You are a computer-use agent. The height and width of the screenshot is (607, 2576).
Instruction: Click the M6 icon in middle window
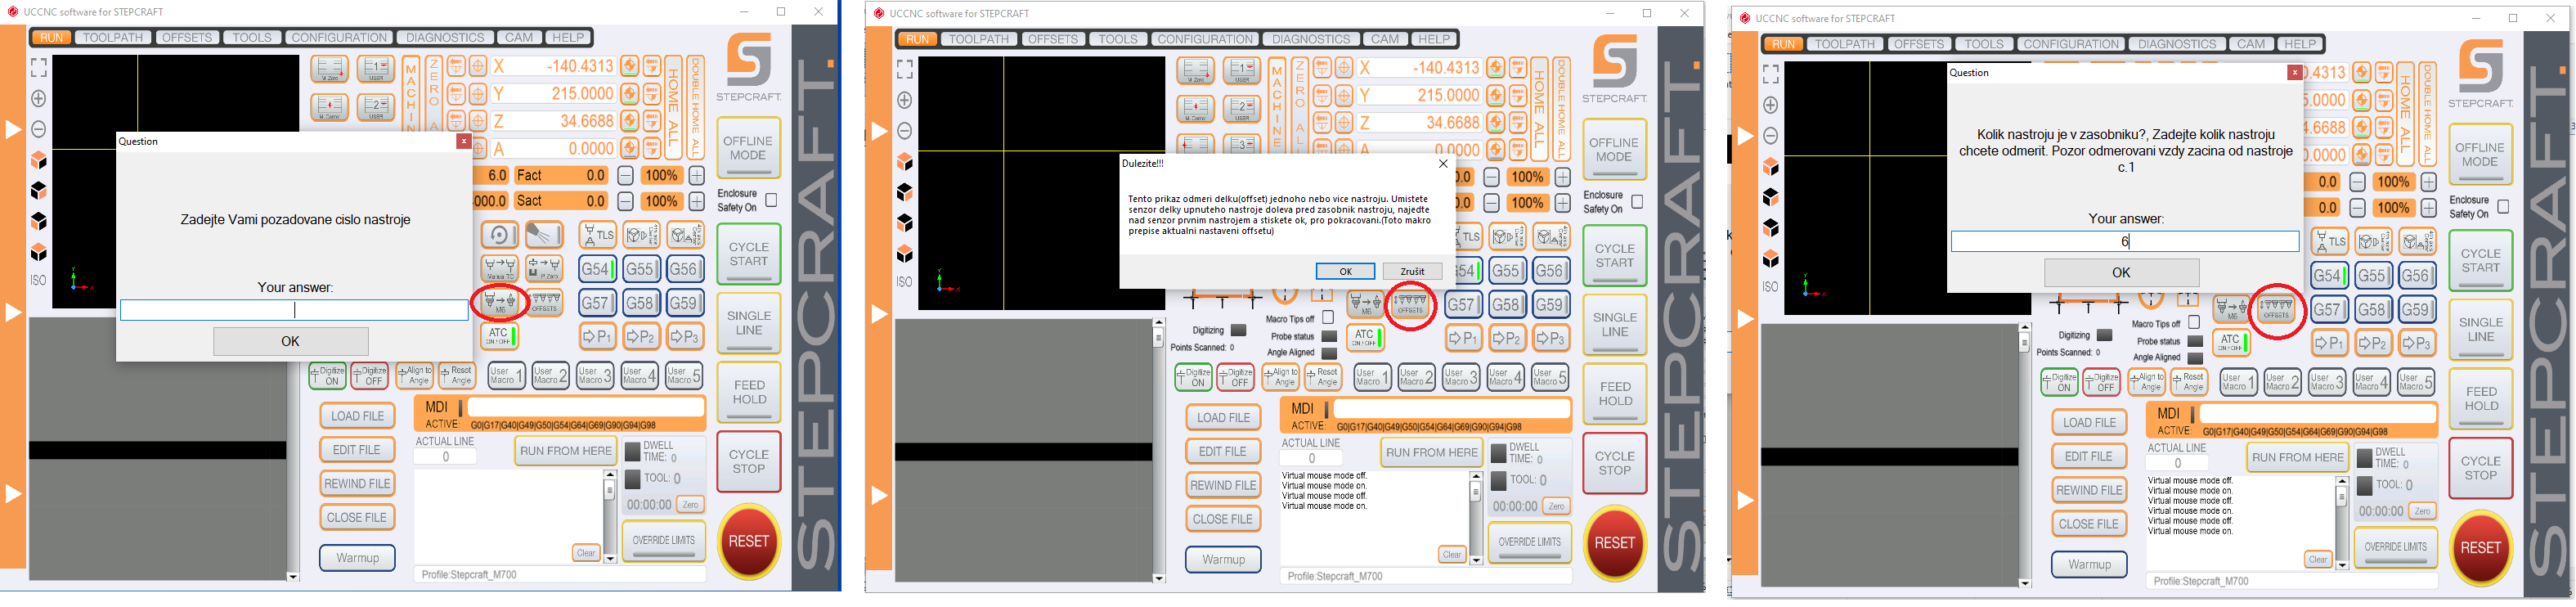point(1366,305)
